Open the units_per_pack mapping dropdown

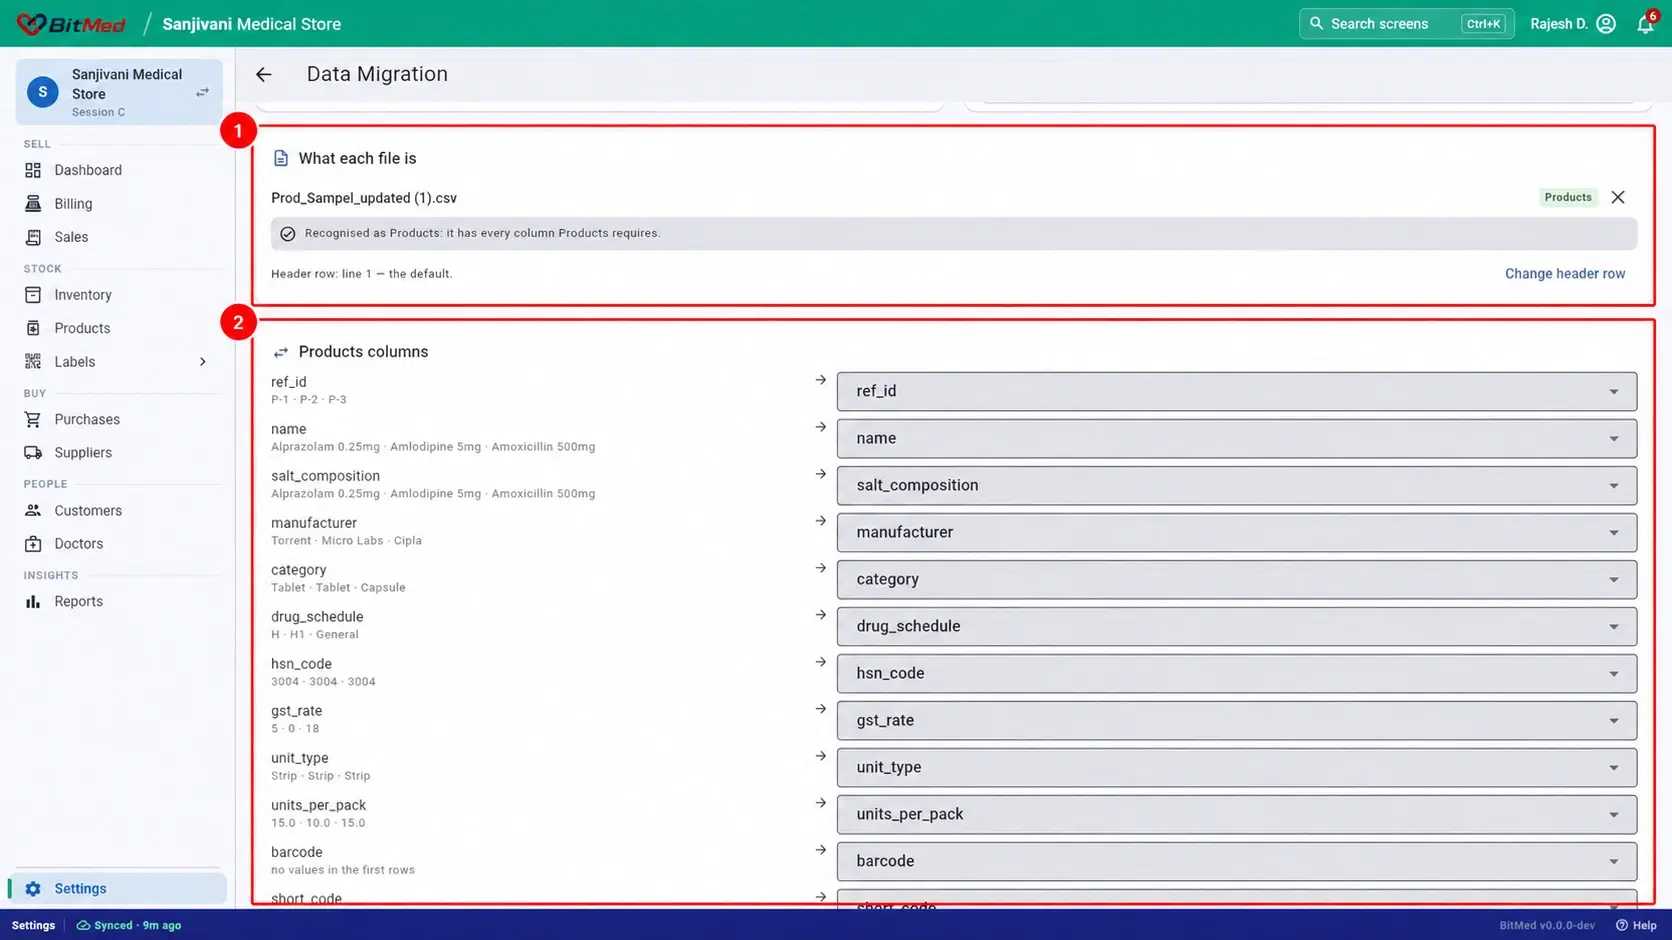pos(1236,814)
